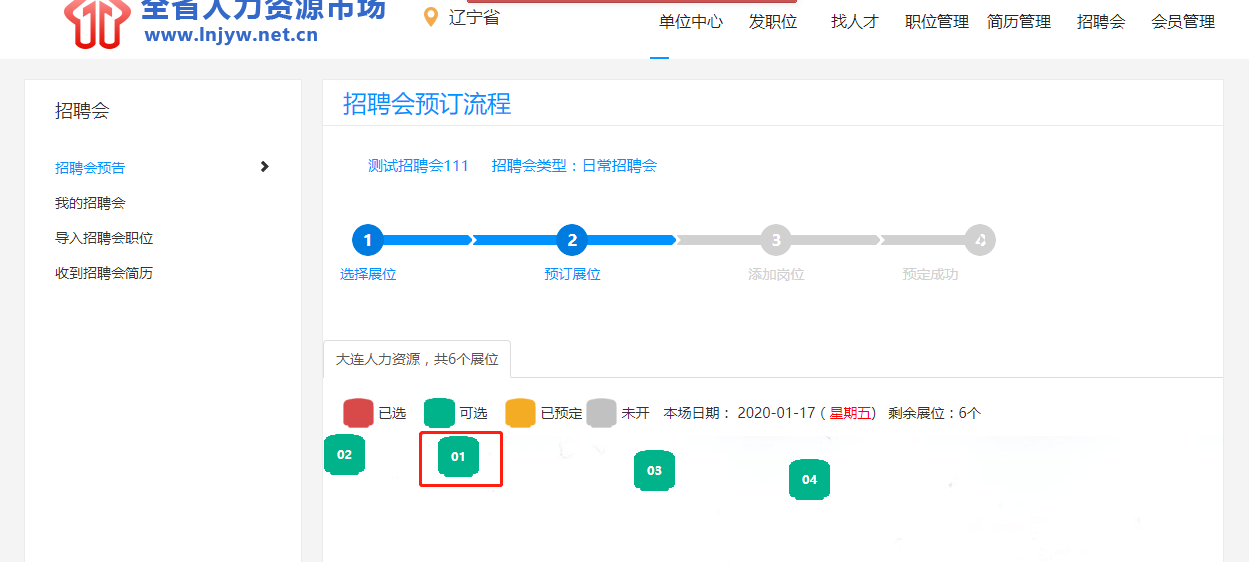The height and width of the screenshot is (562, 1249).
Task: Click the gray 未开 legend swatch
Action: (x=601, y=413)
